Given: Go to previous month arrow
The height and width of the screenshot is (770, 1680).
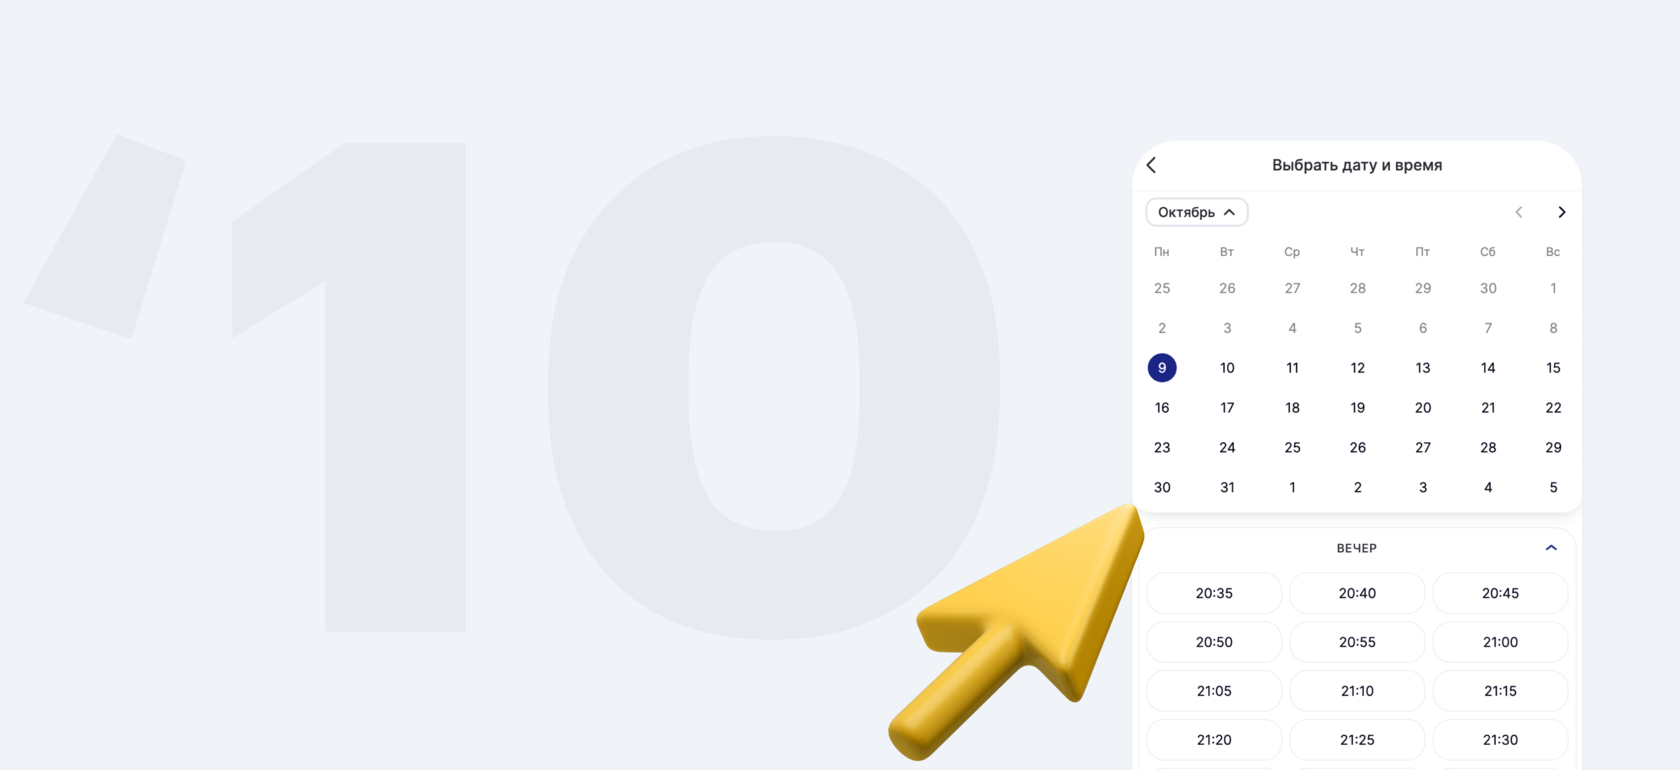Looking at the screenshot, I should [1518, 212].
